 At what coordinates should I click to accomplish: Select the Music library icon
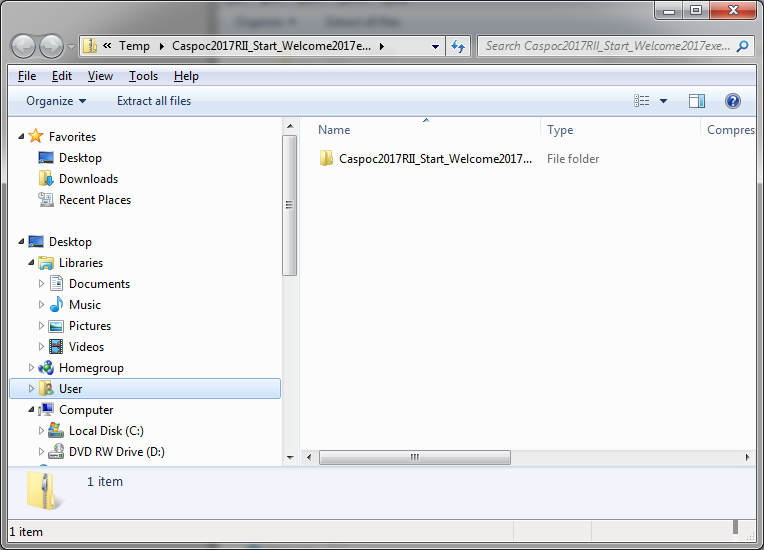(x=57, y=304)
